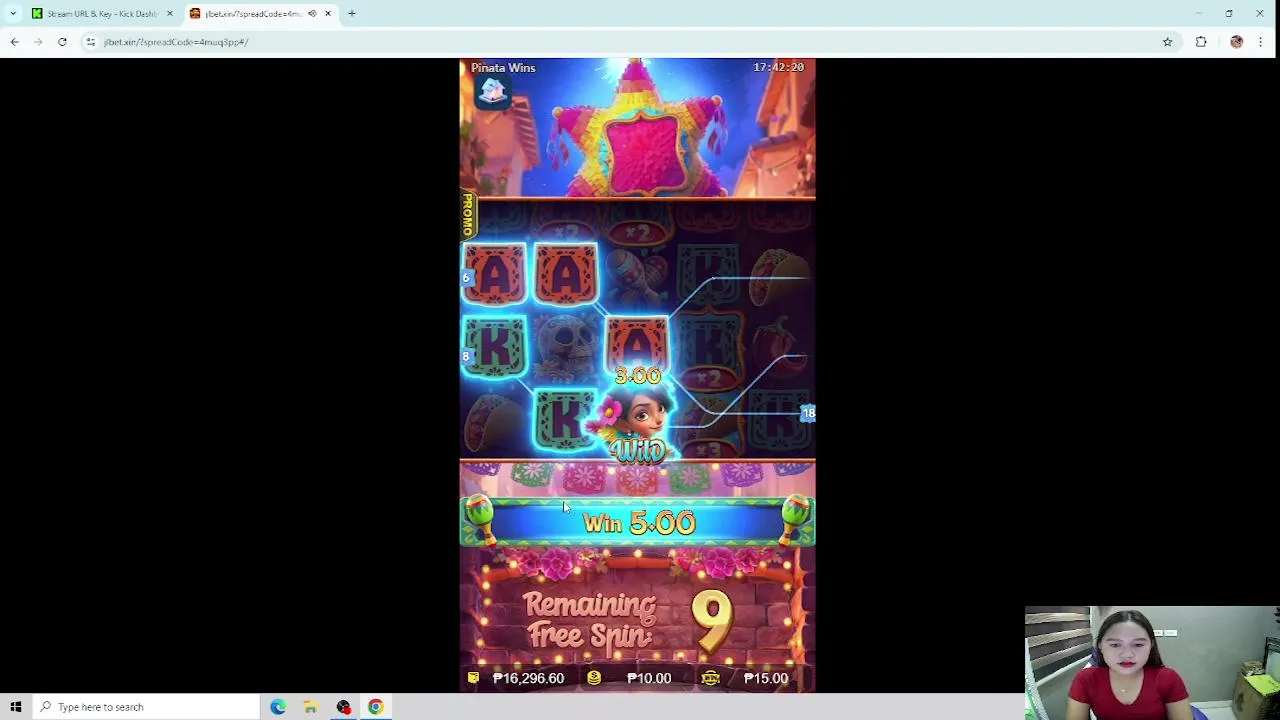
Task: Reload the current page
Action: point(62,42)
